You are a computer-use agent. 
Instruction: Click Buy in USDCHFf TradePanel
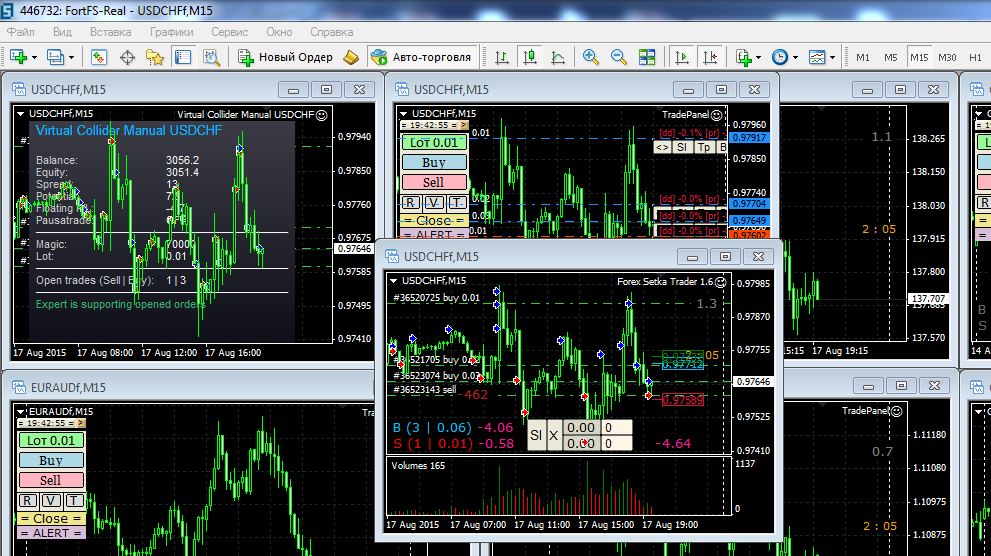pos(434,162)
